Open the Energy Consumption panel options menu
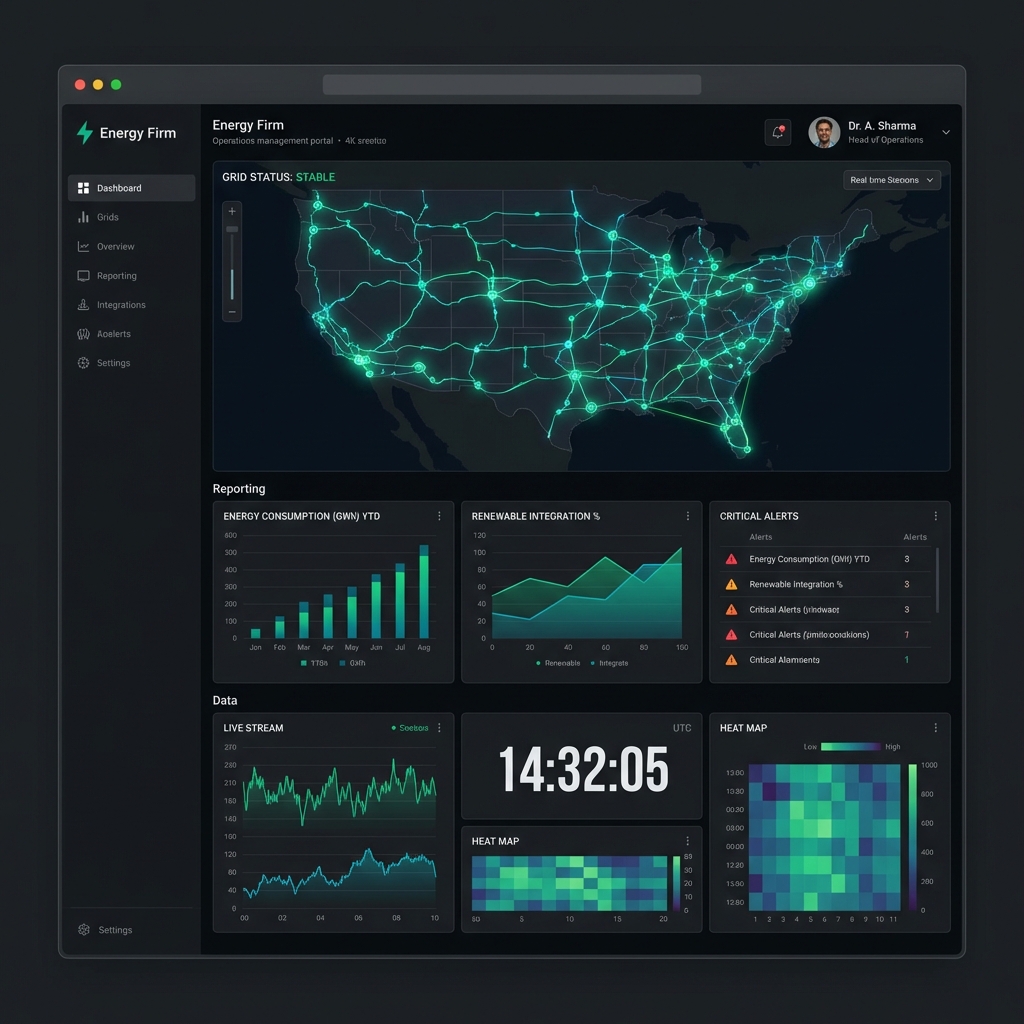1024x1024 pixels. coord(439,516)
